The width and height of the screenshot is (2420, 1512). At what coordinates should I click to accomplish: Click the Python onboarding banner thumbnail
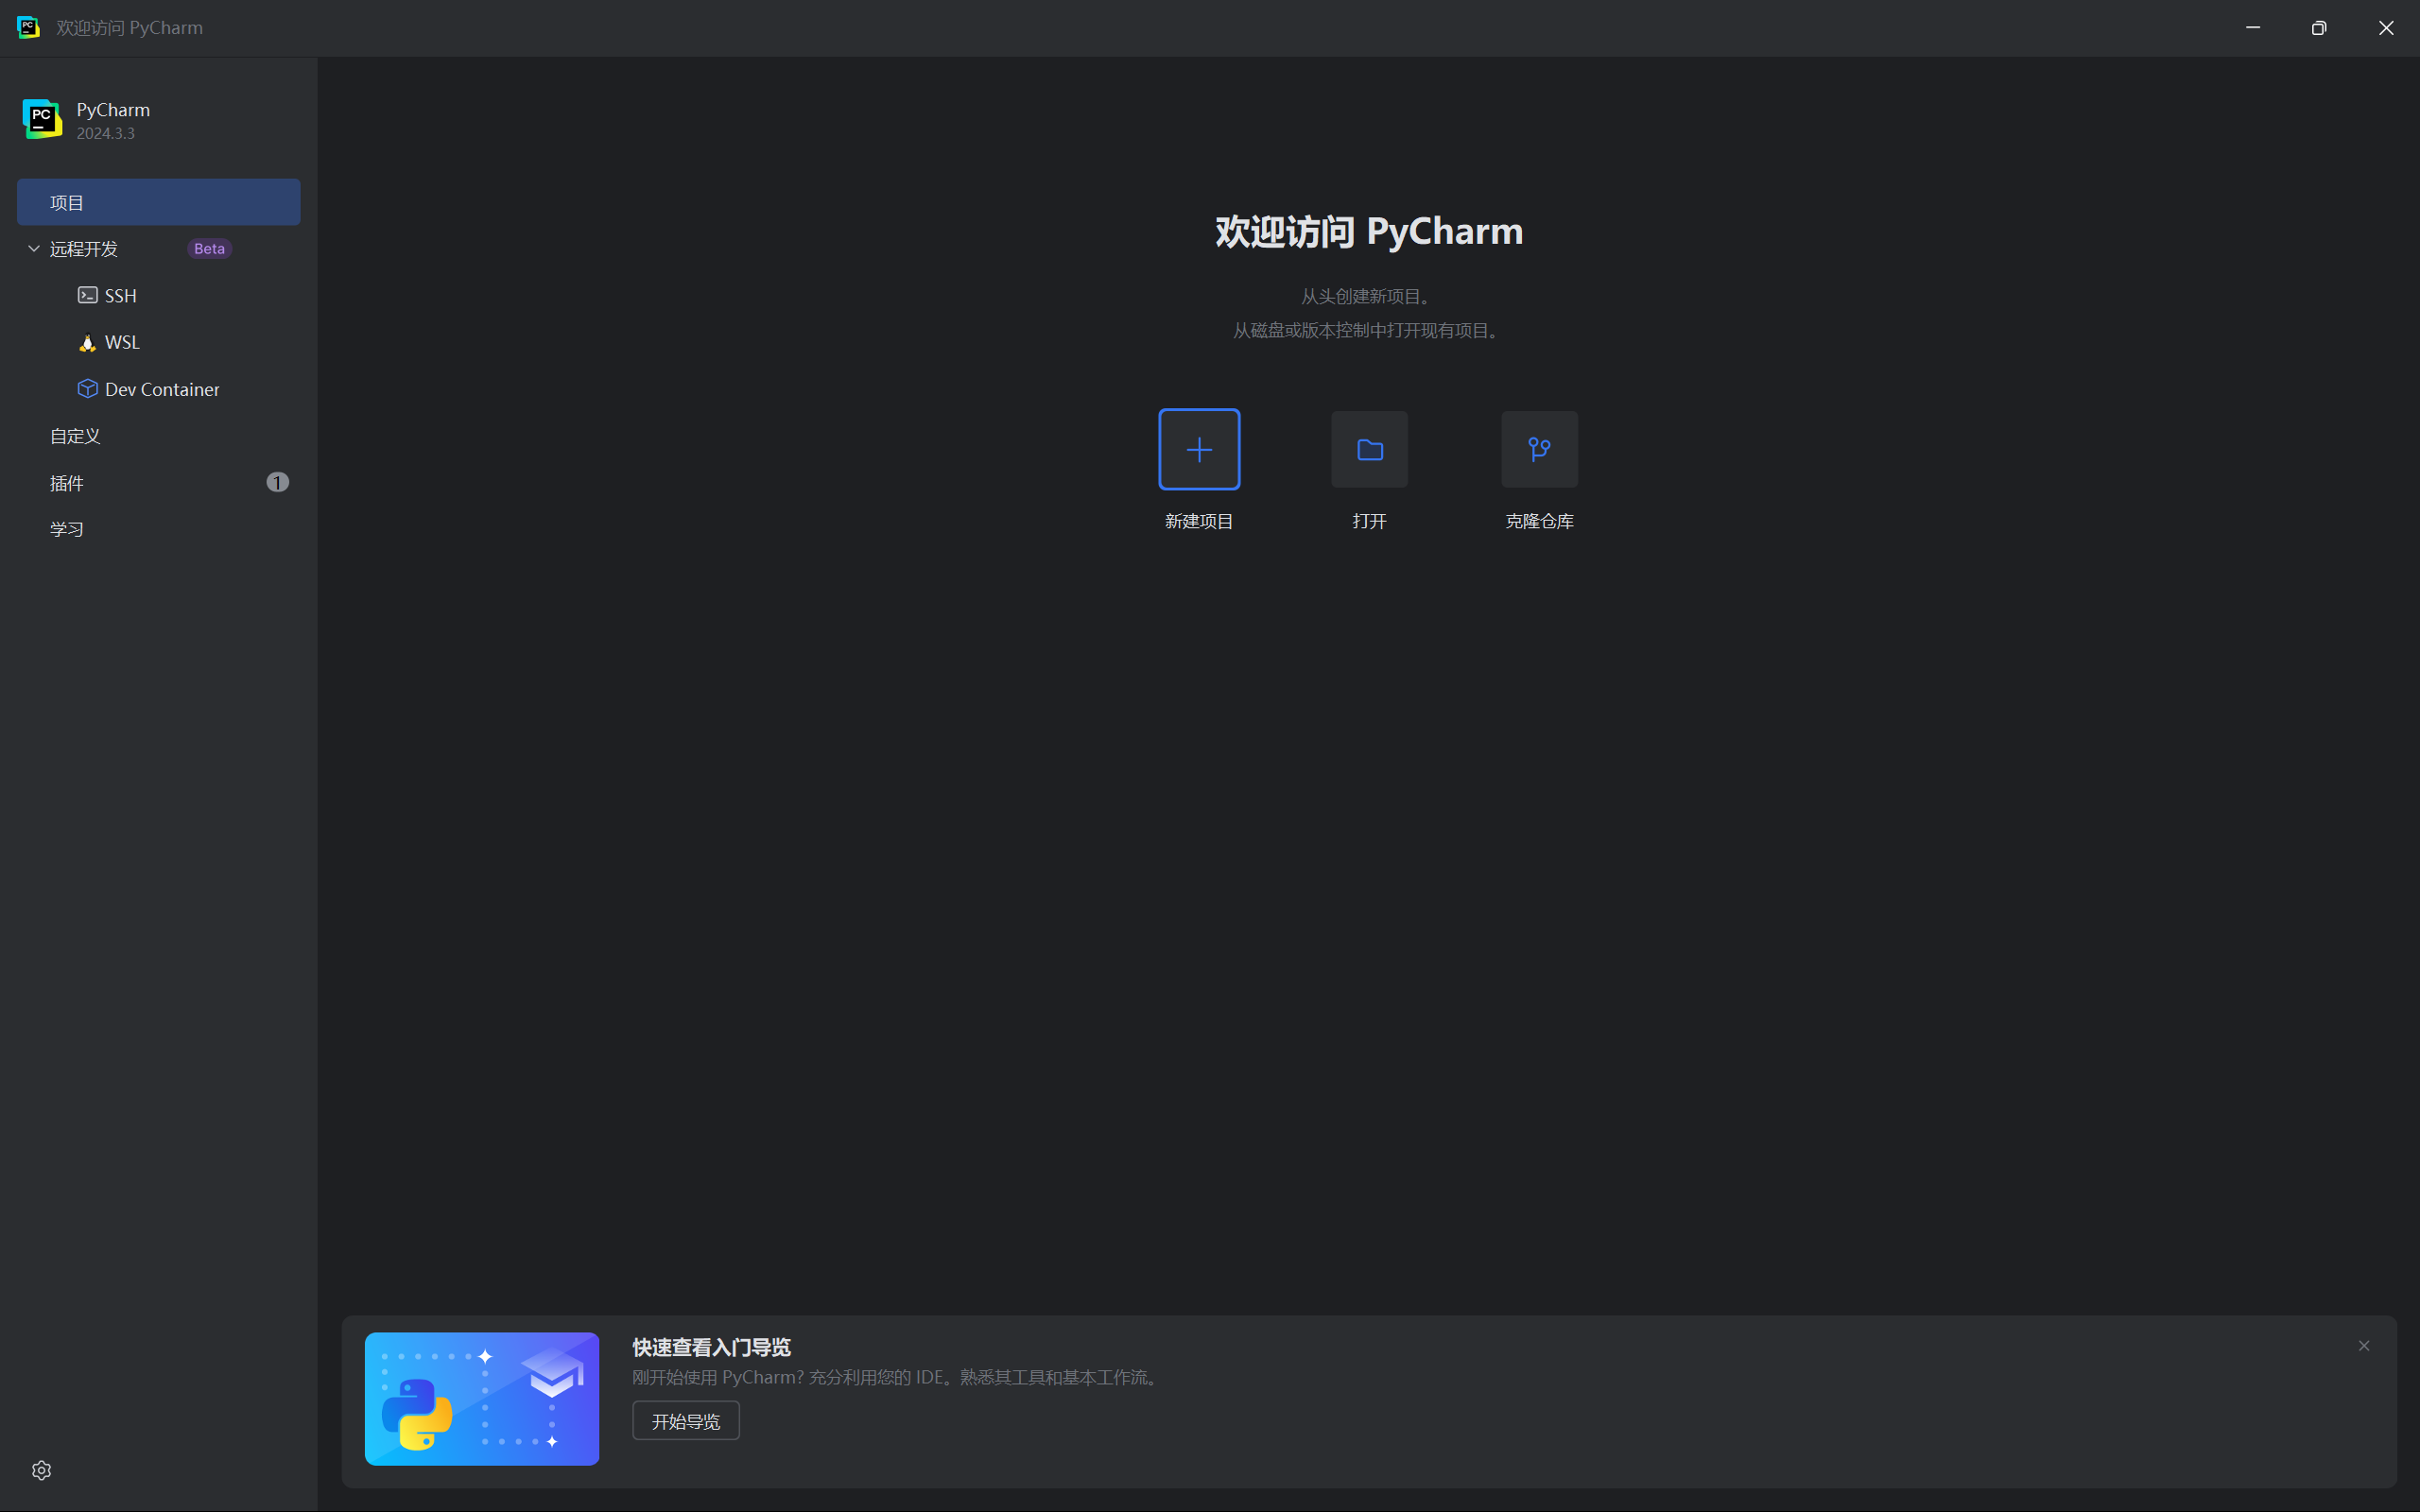click(x=481, y=1399)
